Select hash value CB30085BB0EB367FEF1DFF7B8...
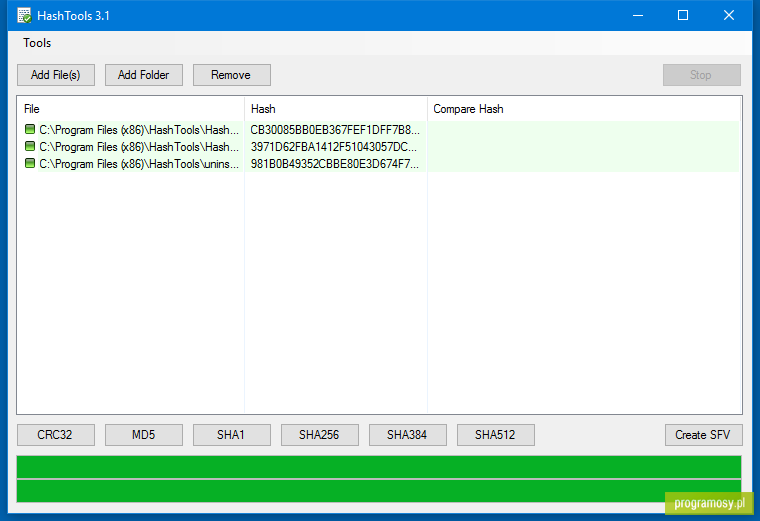The height and width of the screenshot is (521, 760). click(x=335, y=130)
